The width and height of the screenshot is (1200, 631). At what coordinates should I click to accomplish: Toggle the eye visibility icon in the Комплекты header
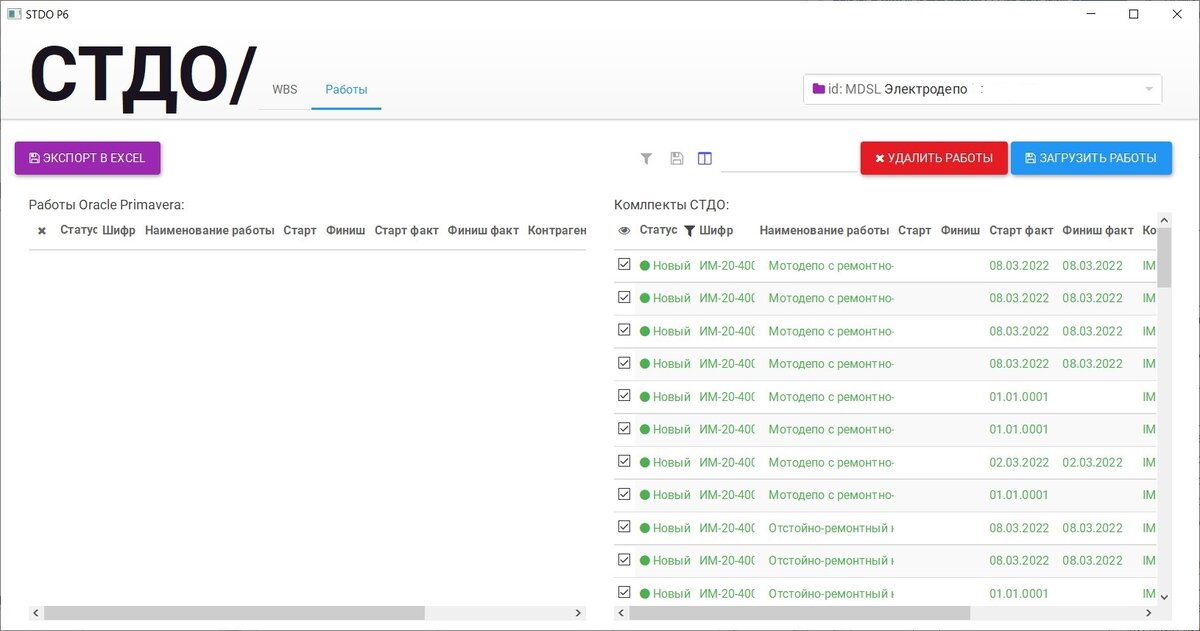coord(624,231)
